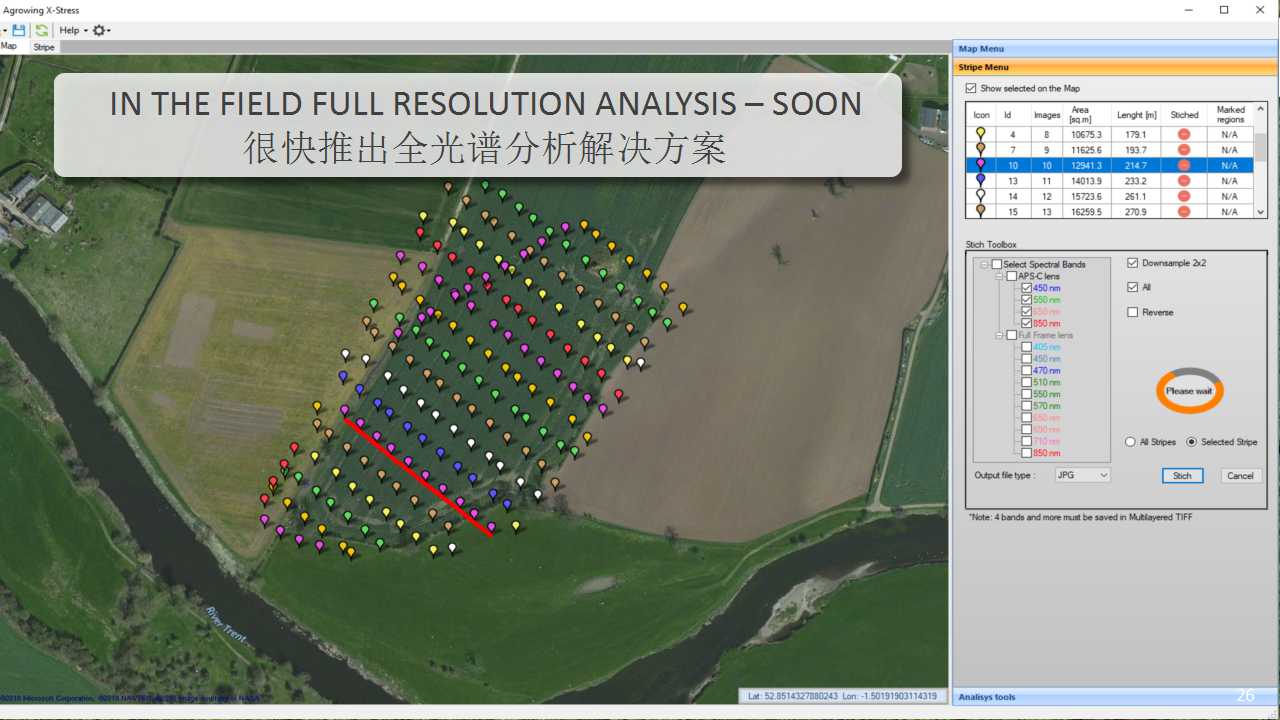Click the green Refresh icon in toolbar

tap(42, 30)
